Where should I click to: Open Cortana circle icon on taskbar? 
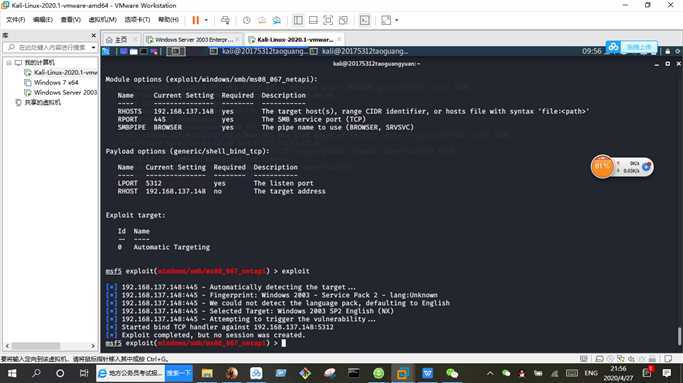pos(60,373)
